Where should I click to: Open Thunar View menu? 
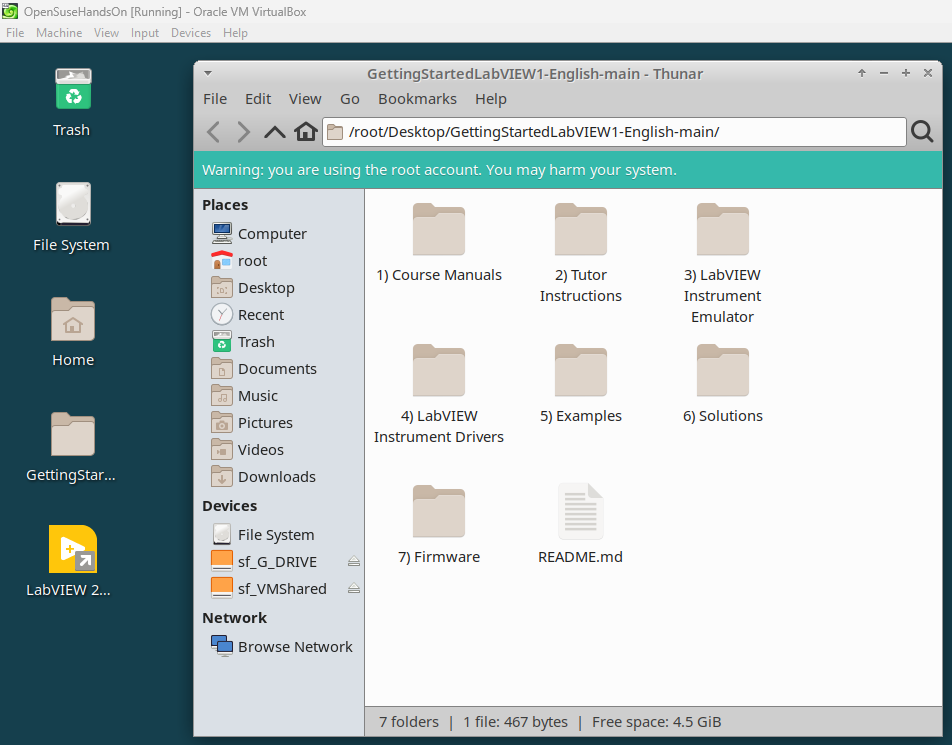point(305,99)
